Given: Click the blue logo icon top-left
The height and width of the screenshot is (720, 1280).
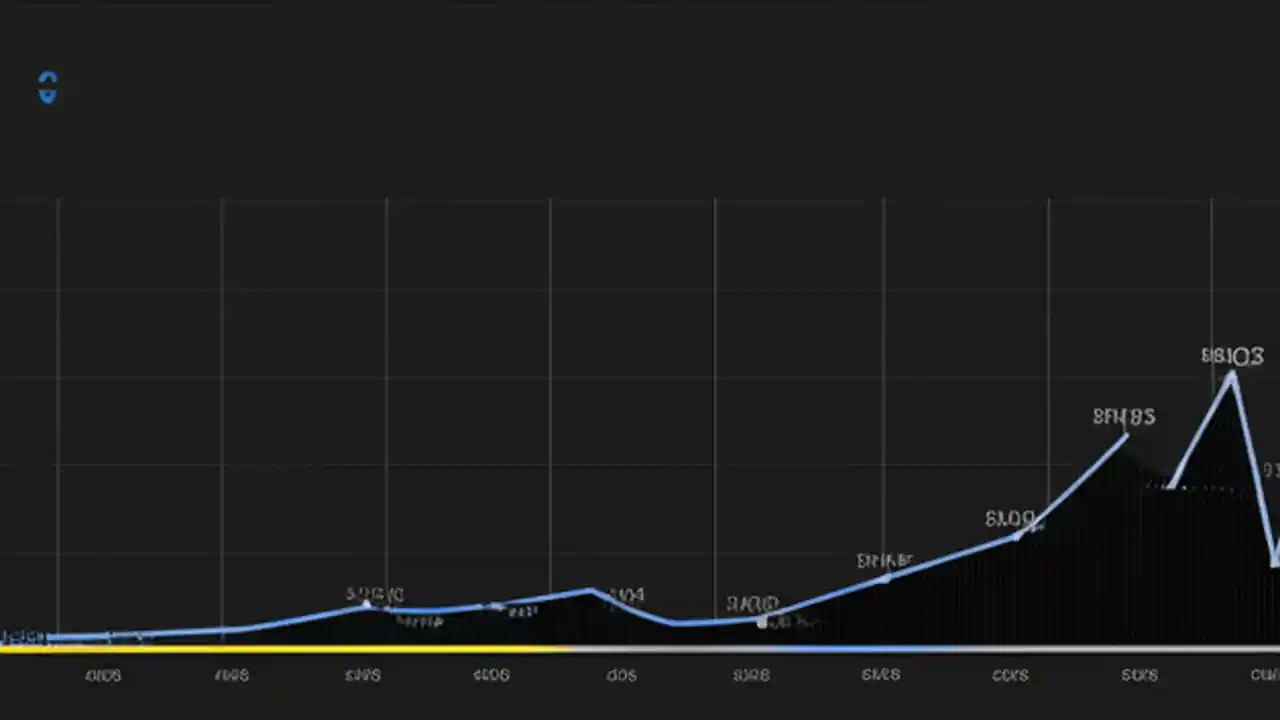Looking at the screenshot, I should [x=47, y=88].
